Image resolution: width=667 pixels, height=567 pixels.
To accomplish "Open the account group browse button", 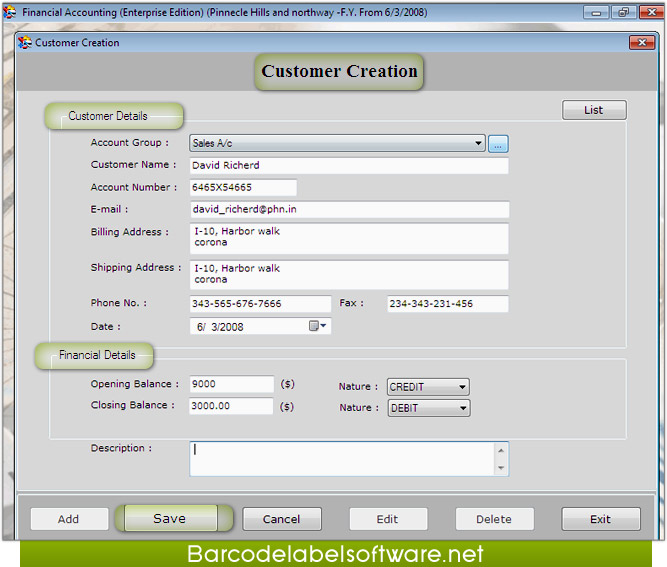I will tap(498, 144).
